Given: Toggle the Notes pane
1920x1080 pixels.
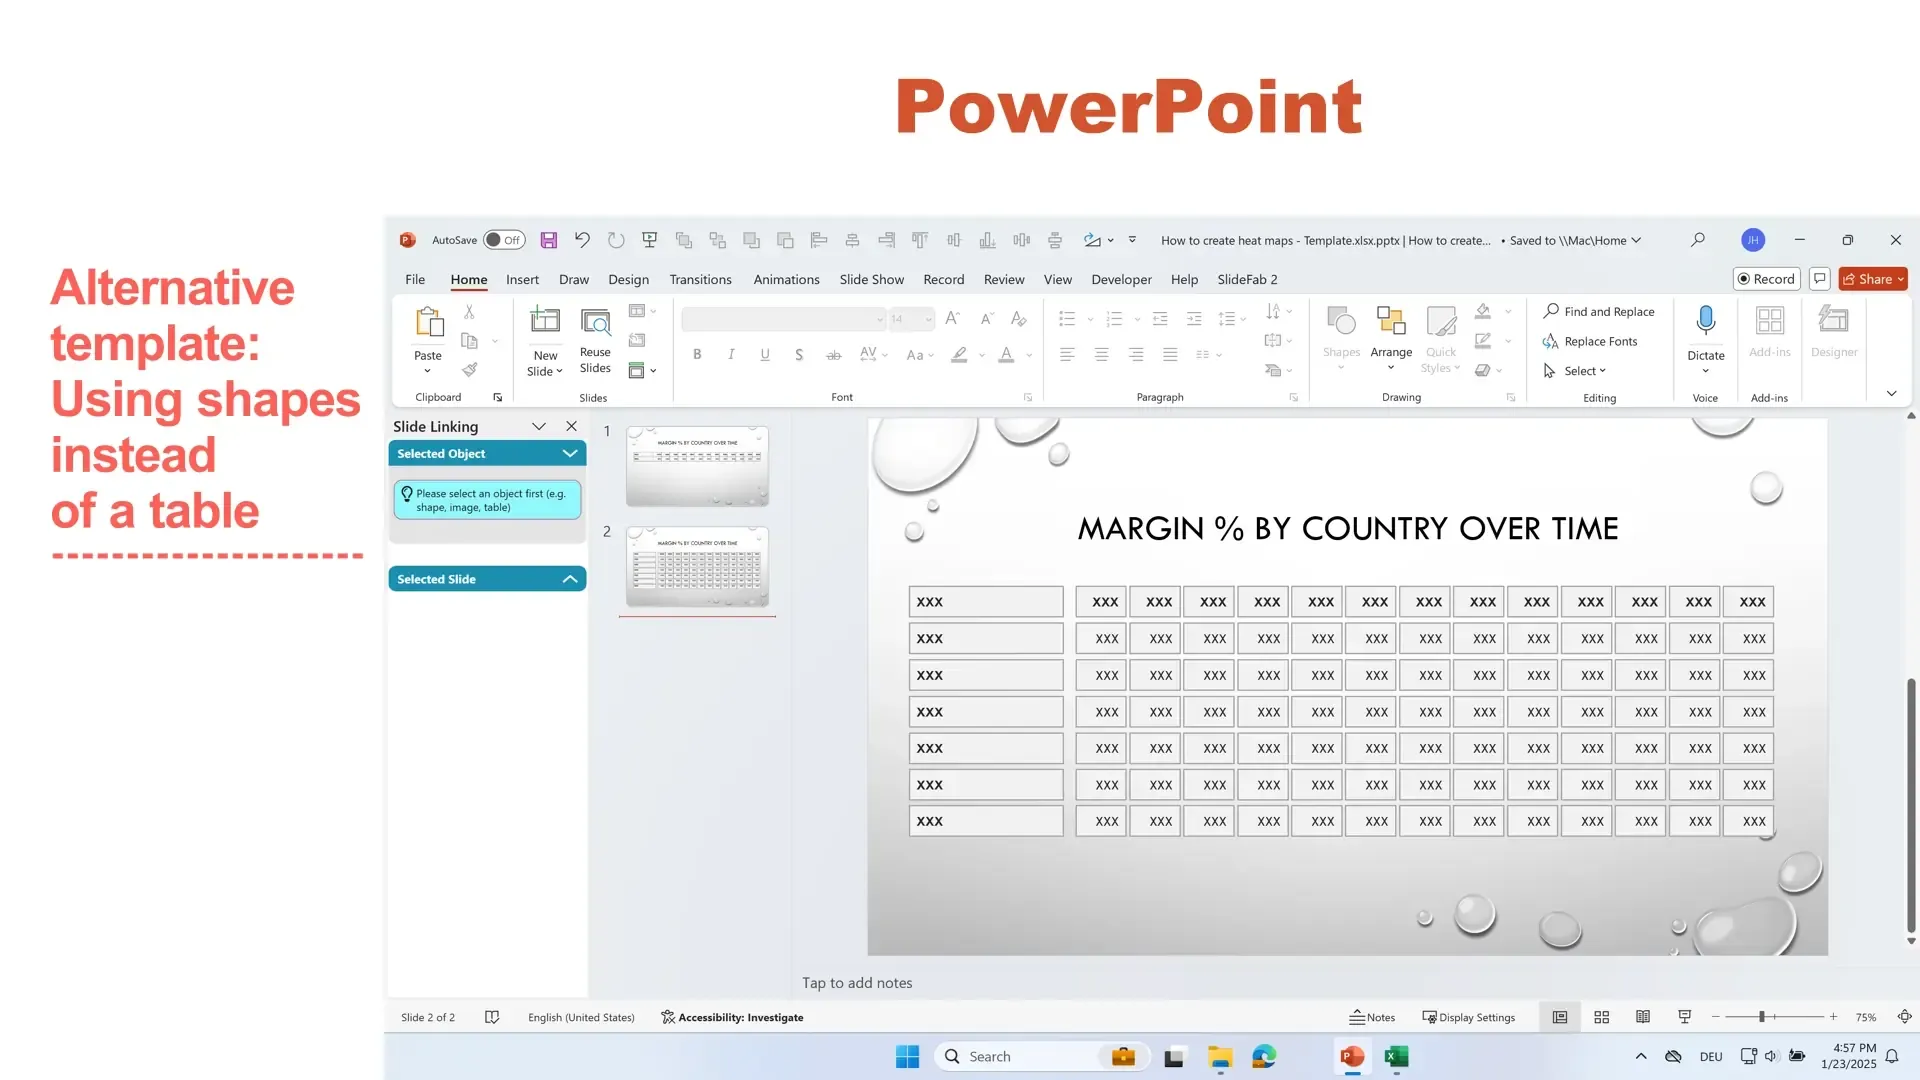Looking at the screenshot, I should pos(1372,1017).
